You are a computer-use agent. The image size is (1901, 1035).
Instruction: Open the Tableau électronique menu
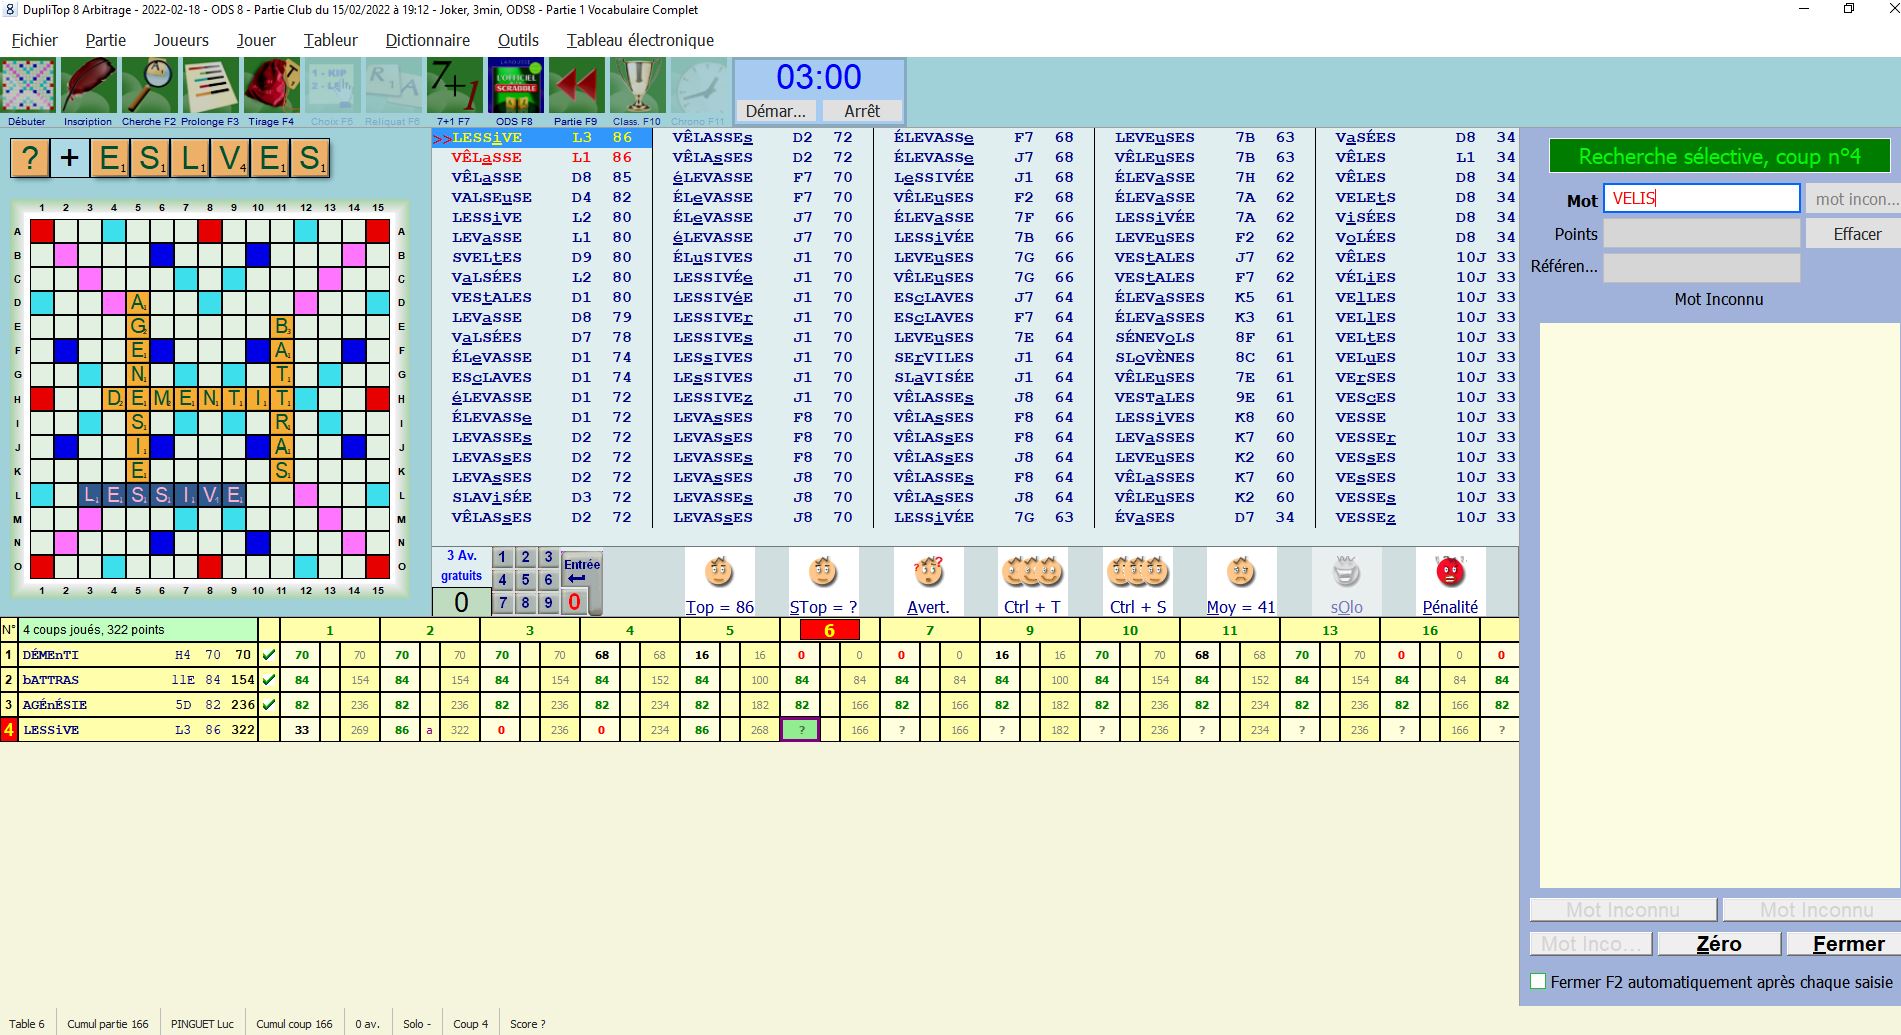(x=640, y=40)
